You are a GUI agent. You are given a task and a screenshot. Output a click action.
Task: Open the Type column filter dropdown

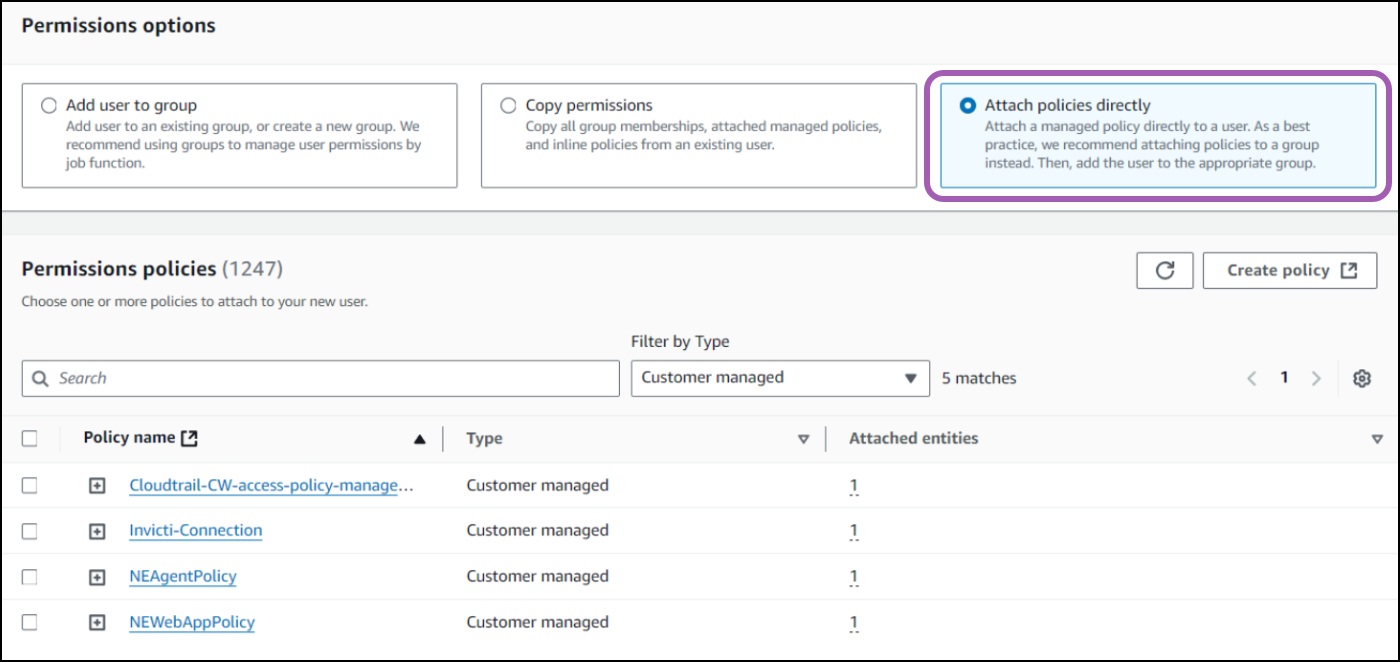tap(804, 438)
